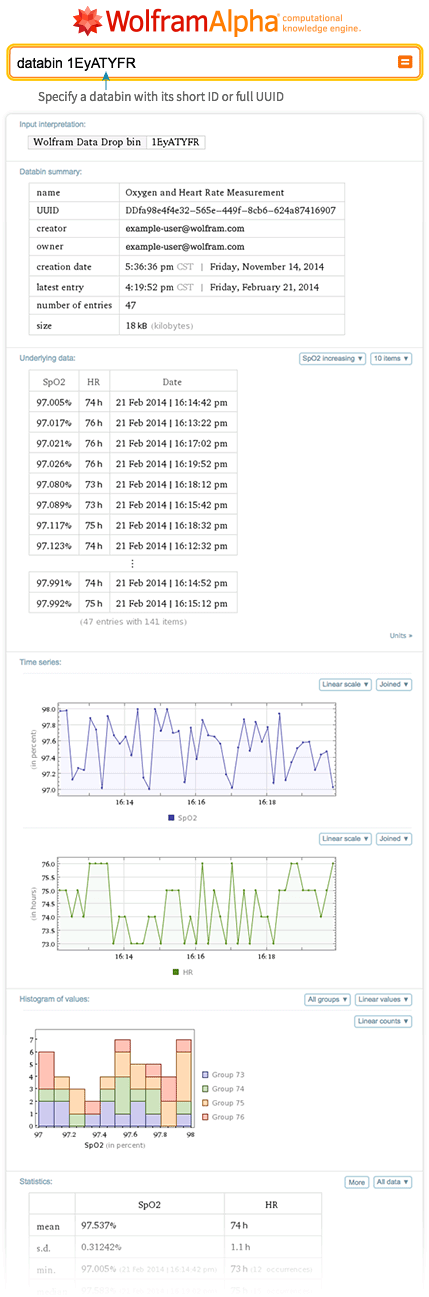Screen dimensions: 429x1297
Task: Click the Wolfram Alpha star logo
Action: click(88, 19)
